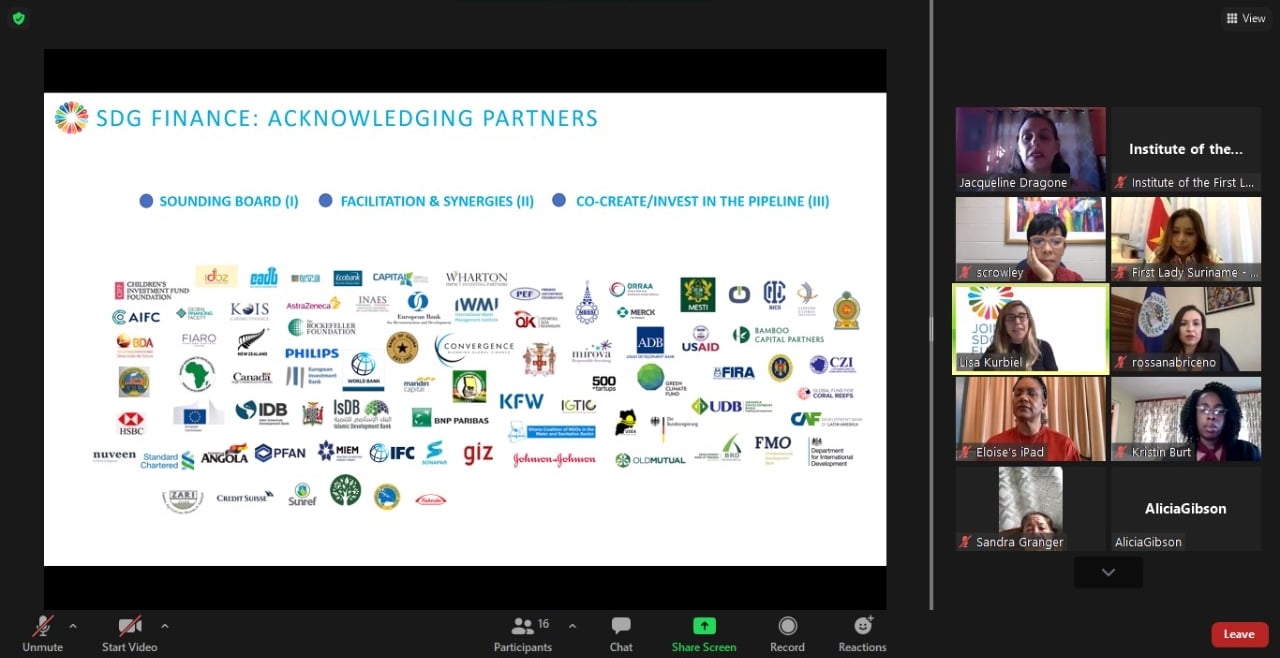
Task: Open the View layout menu
Action: [x=1246, y=18]
